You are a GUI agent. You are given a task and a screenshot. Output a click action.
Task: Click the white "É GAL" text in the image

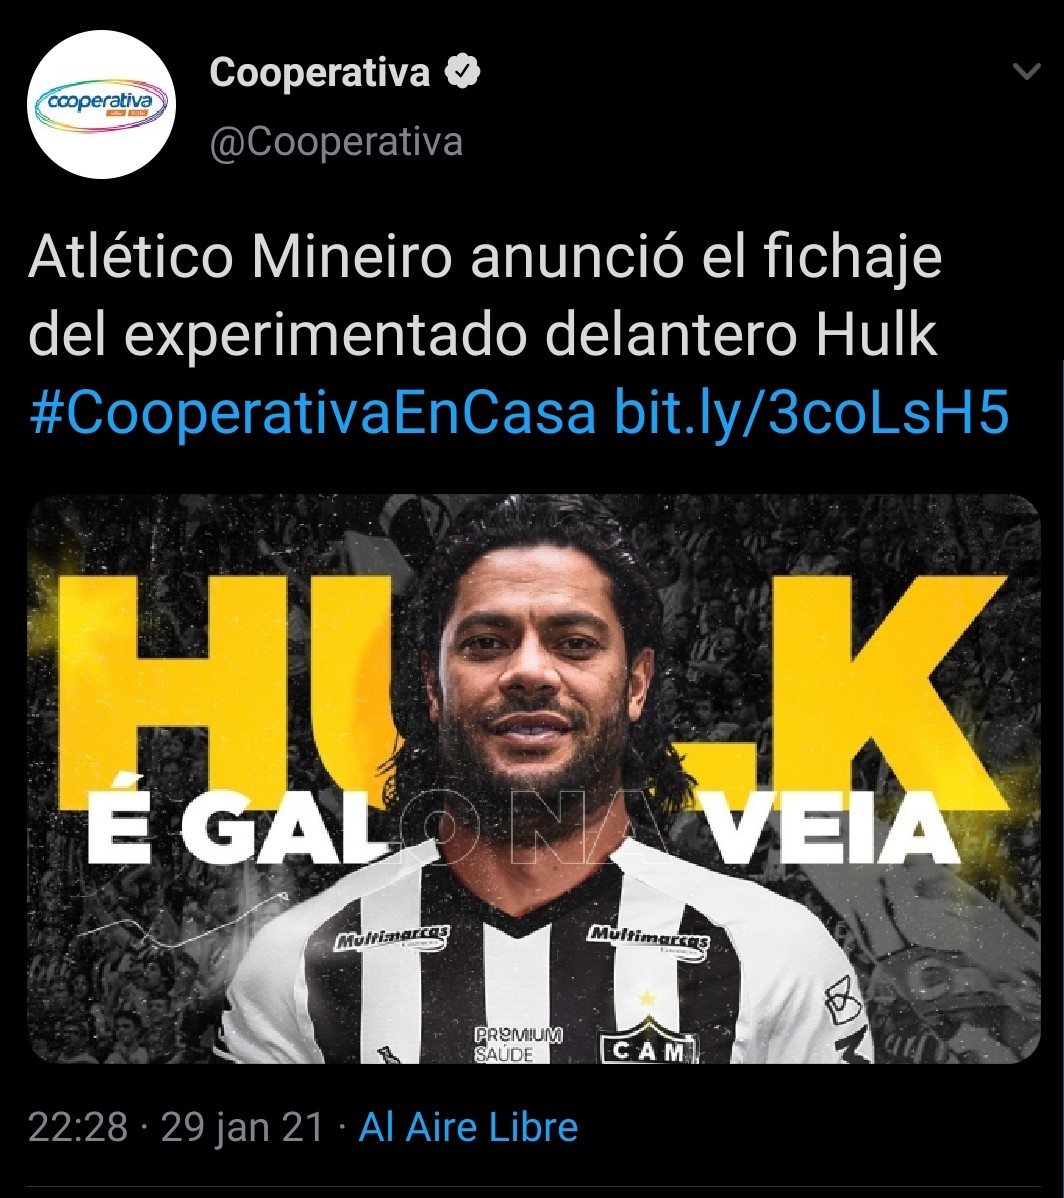[x=241, y=828]
